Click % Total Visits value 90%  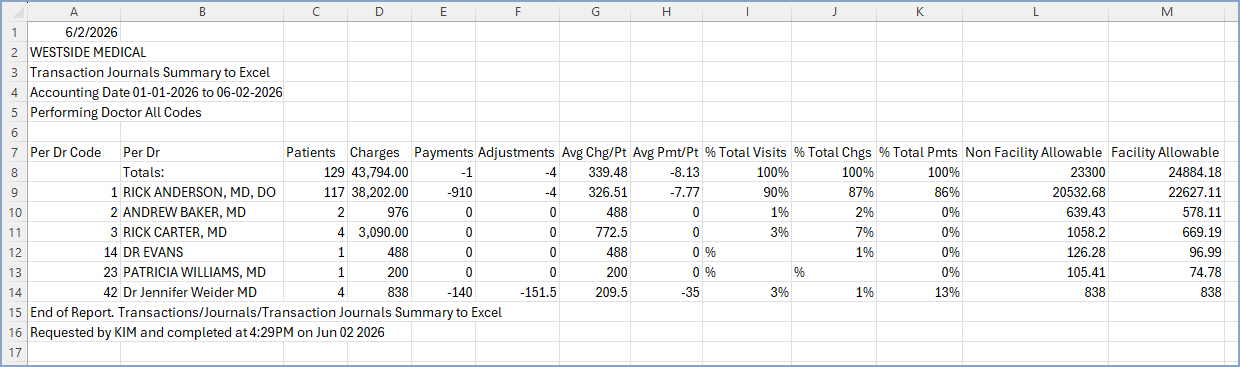(746, 192)
